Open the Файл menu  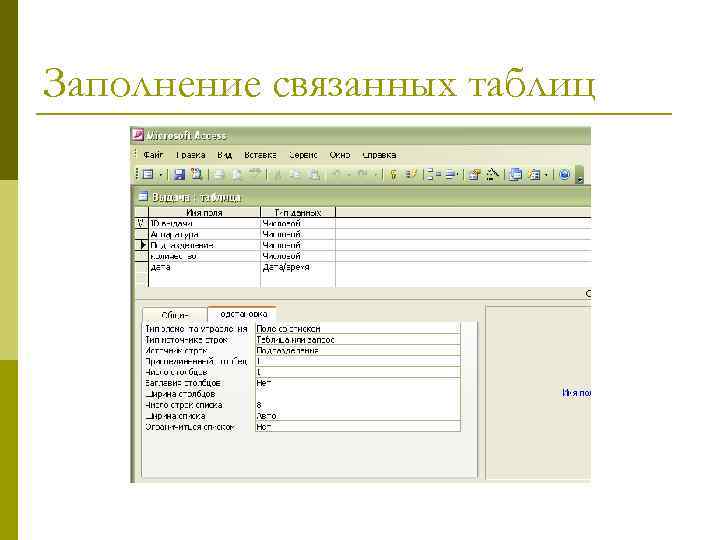(x=153, y=155)
